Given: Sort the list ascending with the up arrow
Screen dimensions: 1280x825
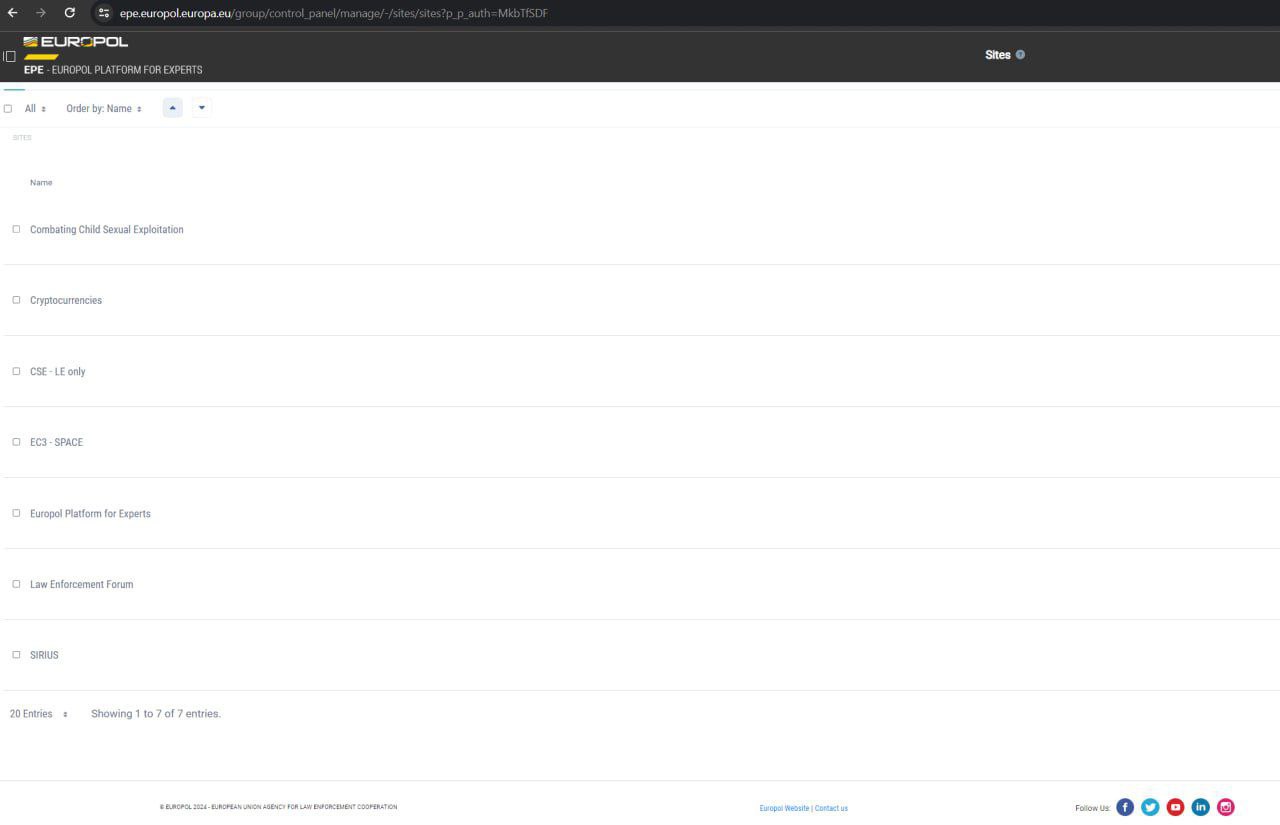Looking at the screenshot, I should click(172, 108).
